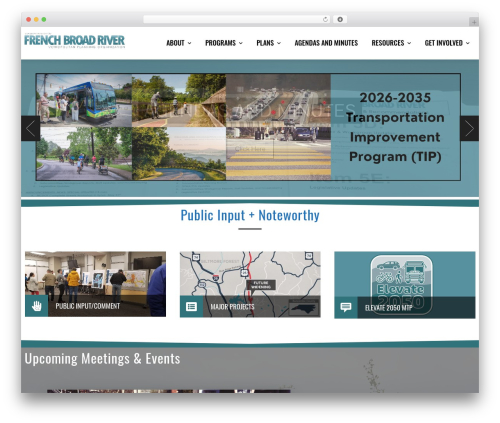Viewport: 500px width, 423px height.
Task: Expand the About dropdown chevron
Action: pos(189,43)
